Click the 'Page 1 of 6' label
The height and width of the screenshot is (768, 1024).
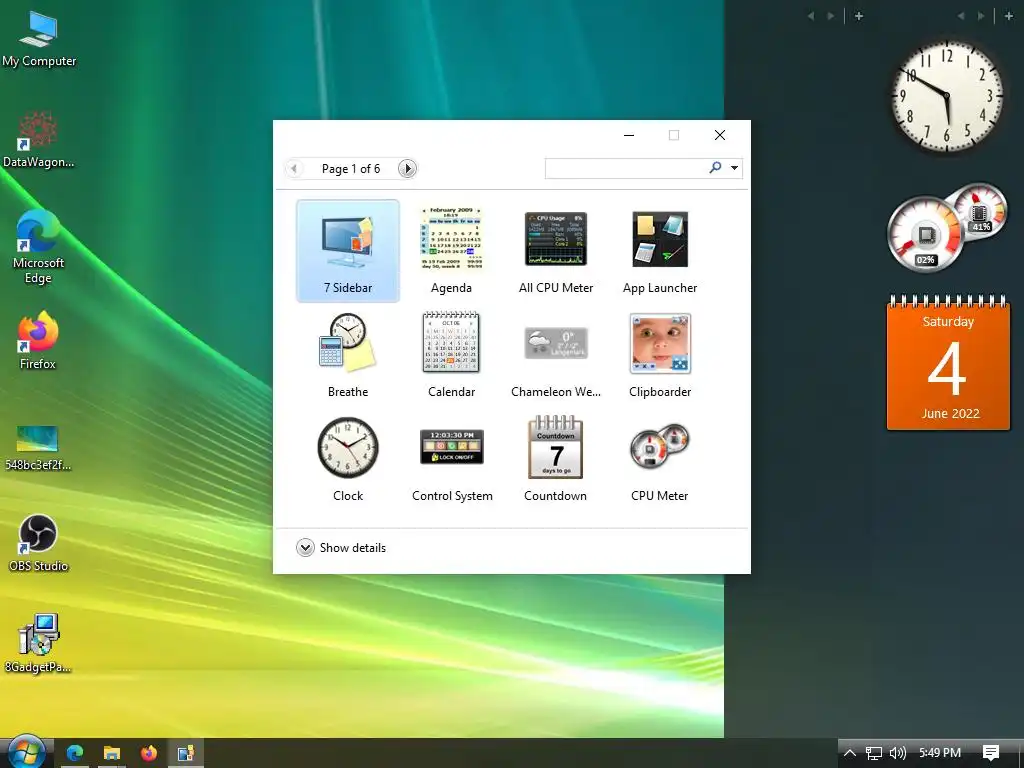tap(351, 168)
